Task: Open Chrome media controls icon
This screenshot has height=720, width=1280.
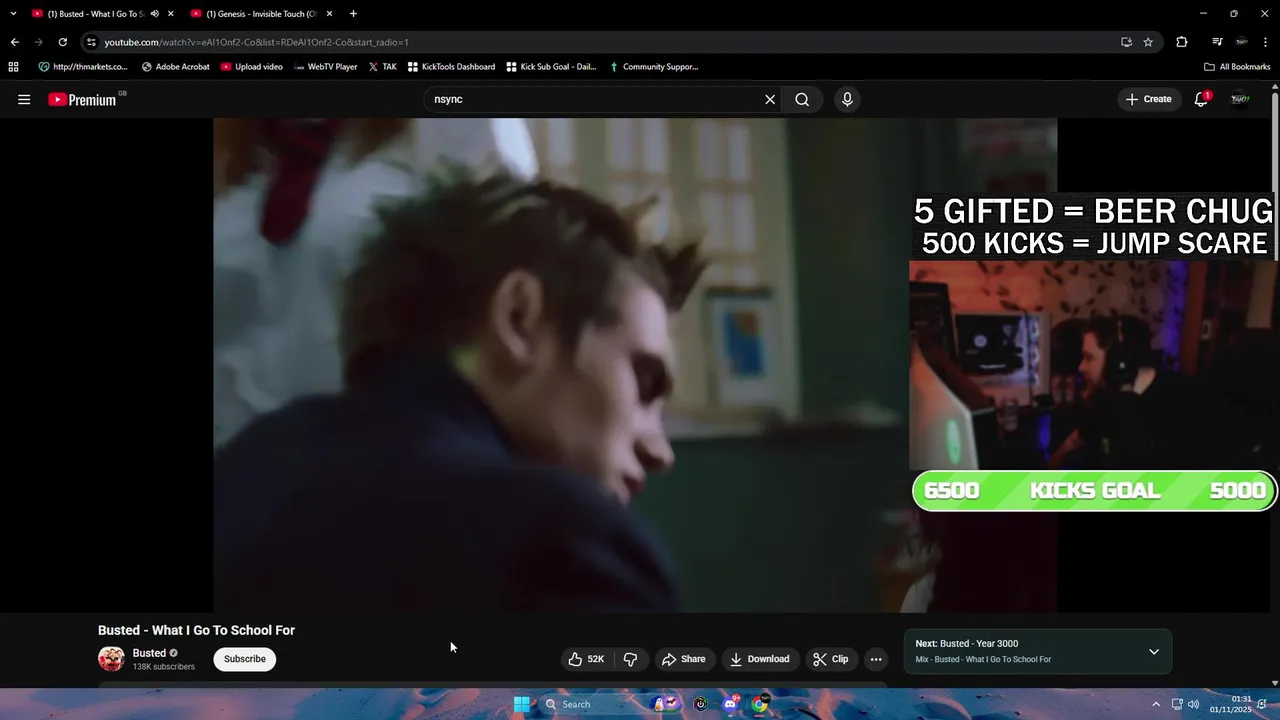Action: pos(1217,42)
